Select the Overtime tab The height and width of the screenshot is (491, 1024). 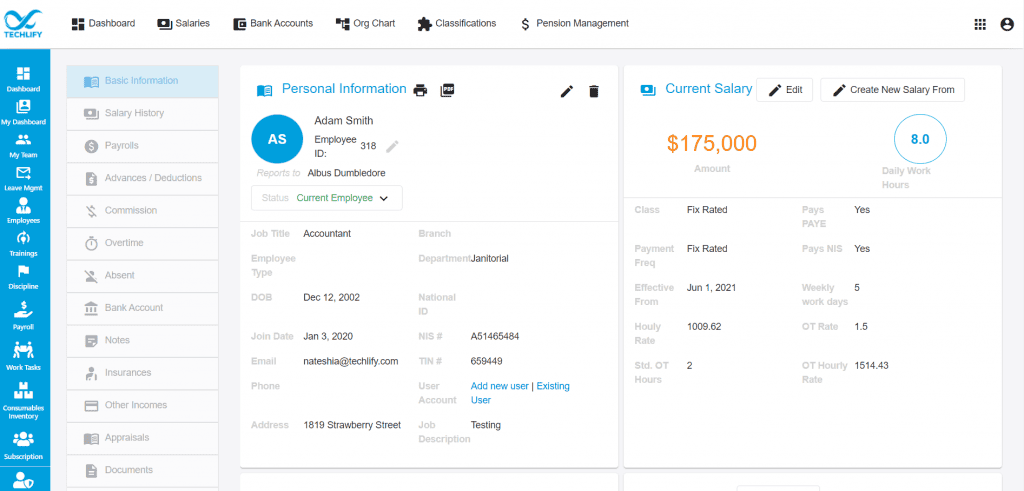[142, 243]
